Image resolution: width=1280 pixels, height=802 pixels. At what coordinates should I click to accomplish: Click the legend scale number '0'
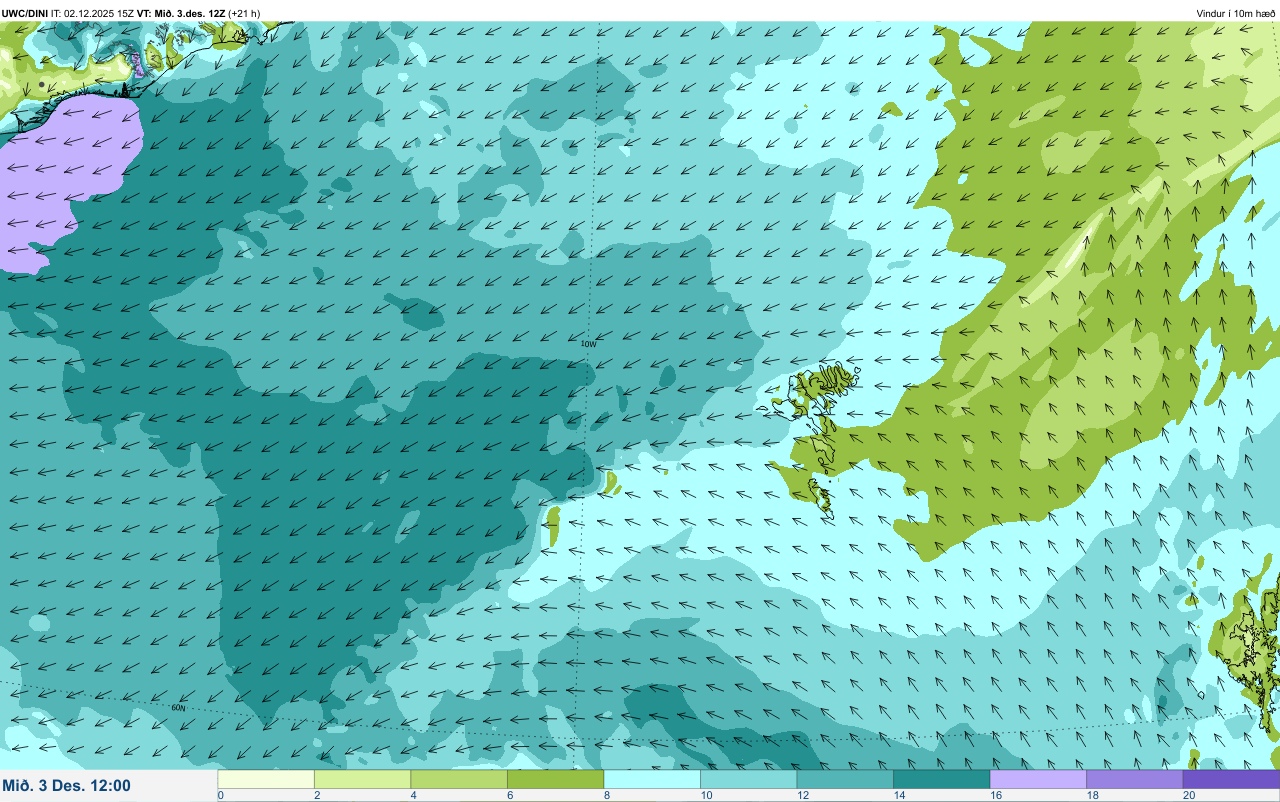[x=220, y=796]
